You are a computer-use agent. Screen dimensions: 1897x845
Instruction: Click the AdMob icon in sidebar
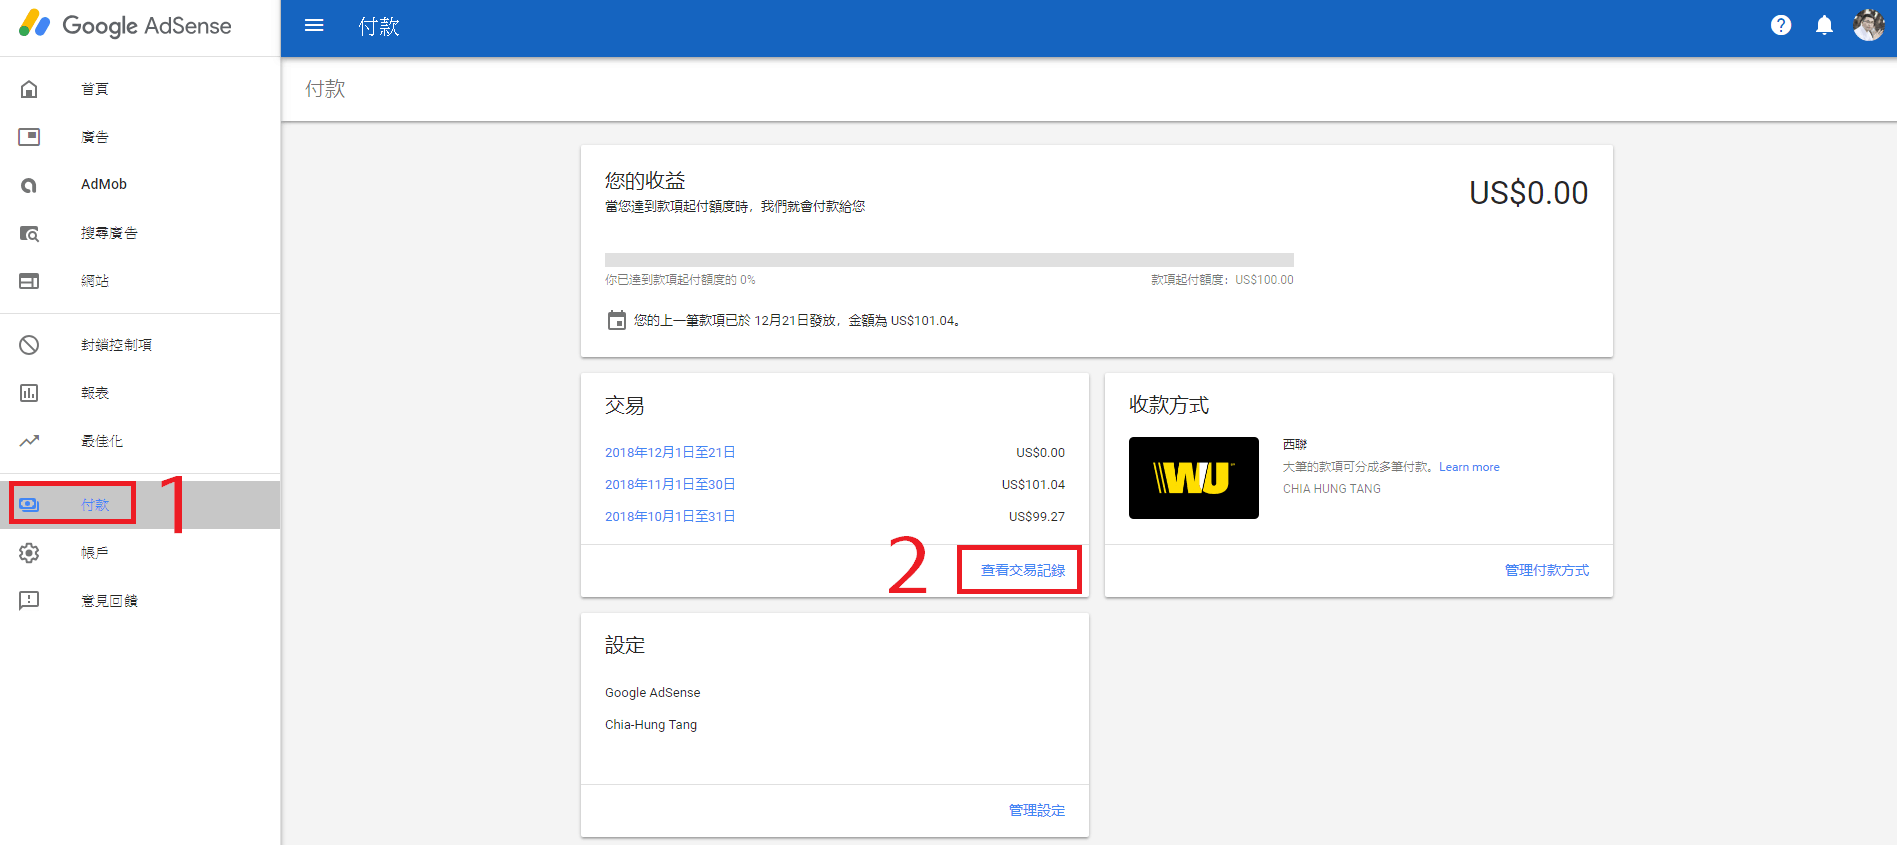[29, 185]
